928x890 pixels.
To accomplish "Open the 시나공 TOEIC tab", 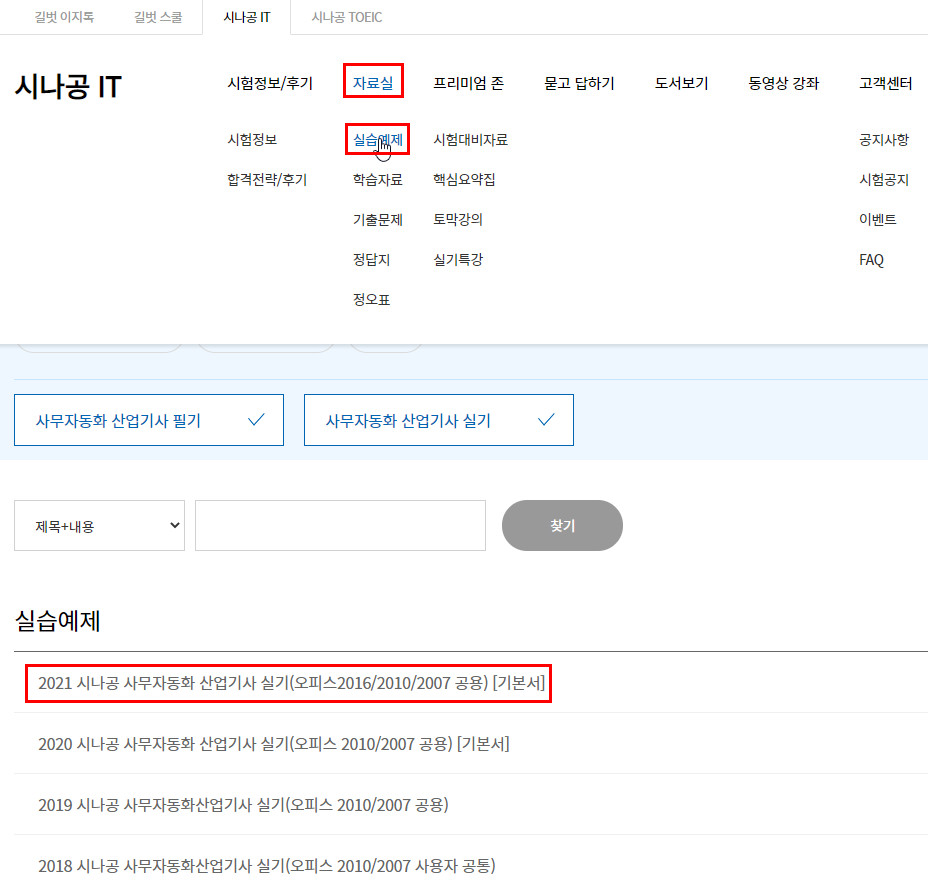I will [347, 17].
